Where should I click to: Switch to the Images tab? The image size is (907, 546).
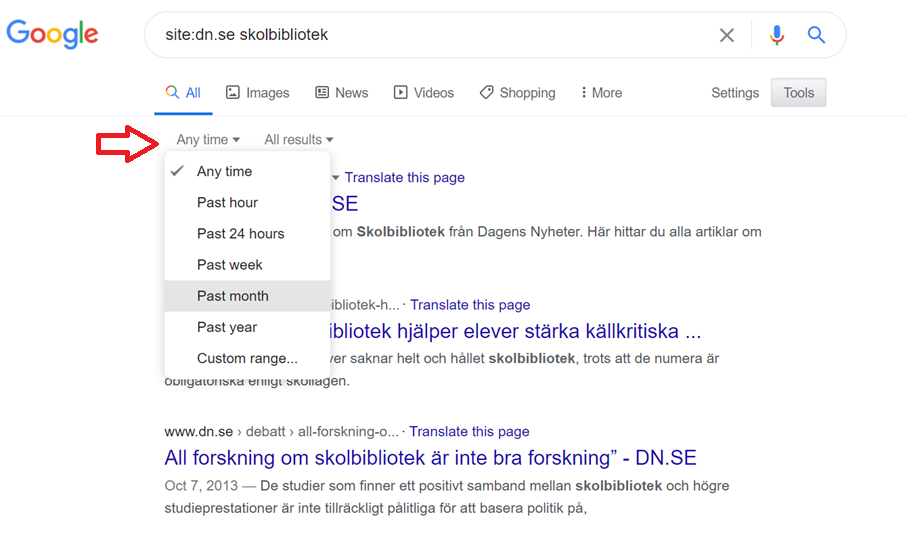[x=257, y=93]
